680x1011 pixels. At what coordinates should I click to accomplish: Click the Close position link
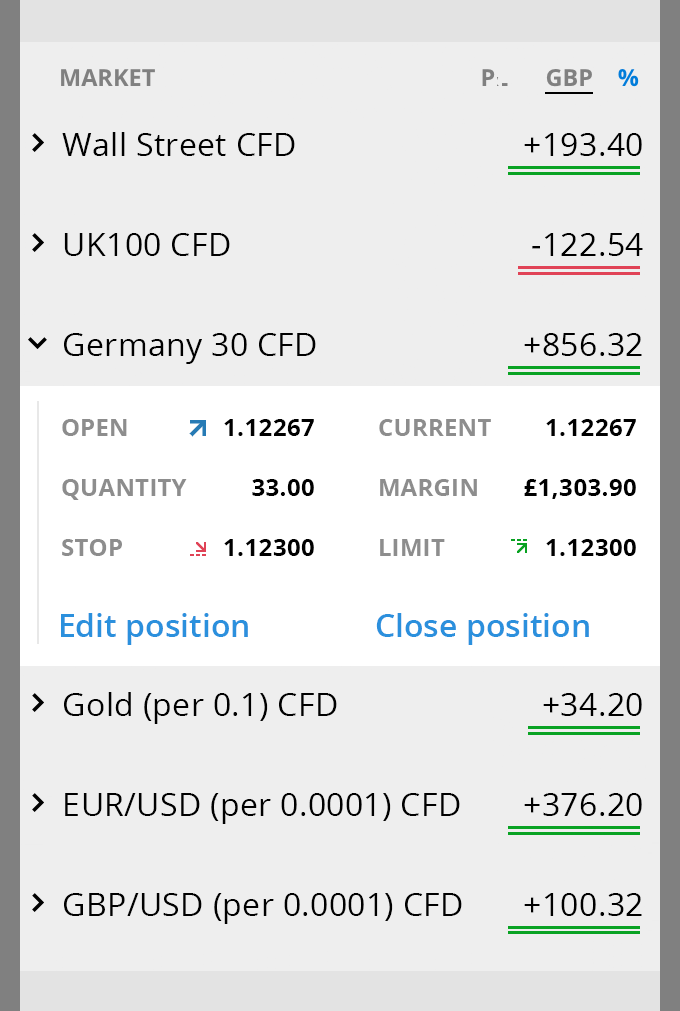pos(483,626)
